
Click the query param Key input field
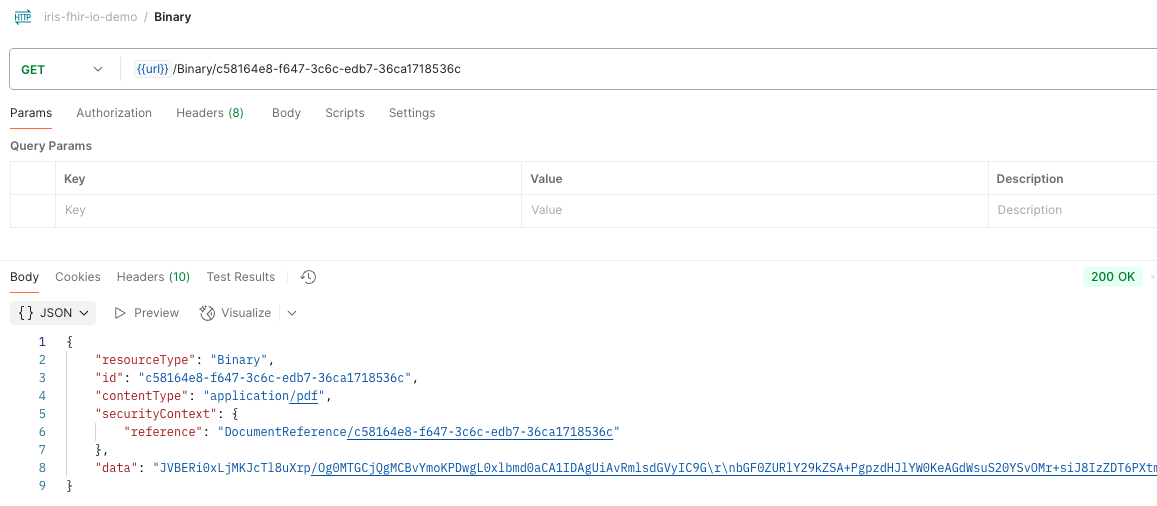[x=288, y=211]
